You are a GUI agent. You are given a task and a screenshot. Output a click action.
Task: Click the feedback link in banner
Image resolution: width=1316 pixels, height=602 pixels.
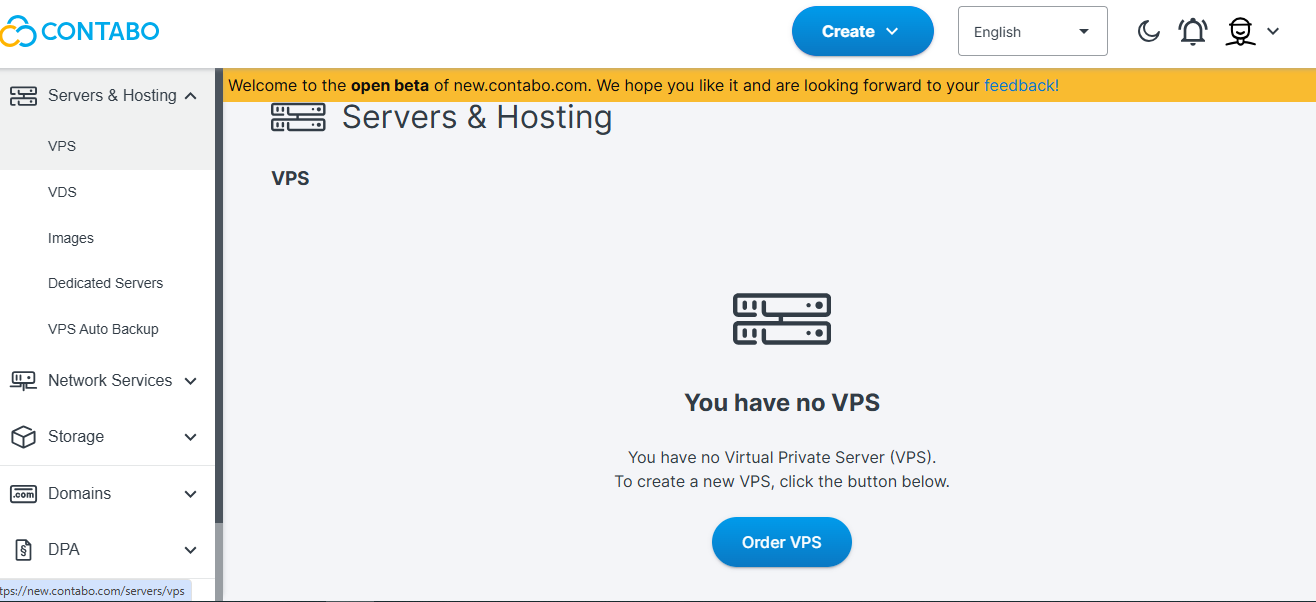(x=1021, y=86)
